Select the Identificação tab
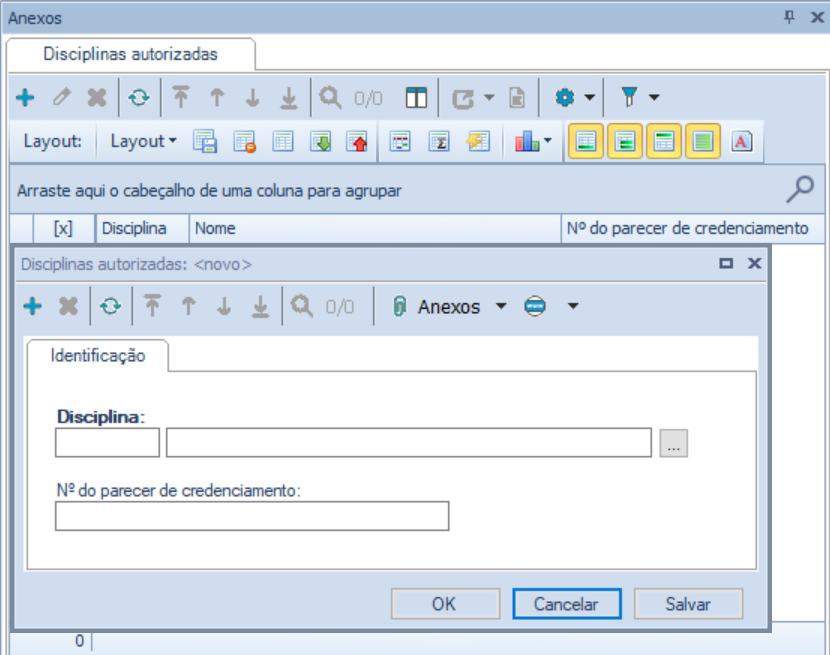The image size is (830, 655). (98, 355)
